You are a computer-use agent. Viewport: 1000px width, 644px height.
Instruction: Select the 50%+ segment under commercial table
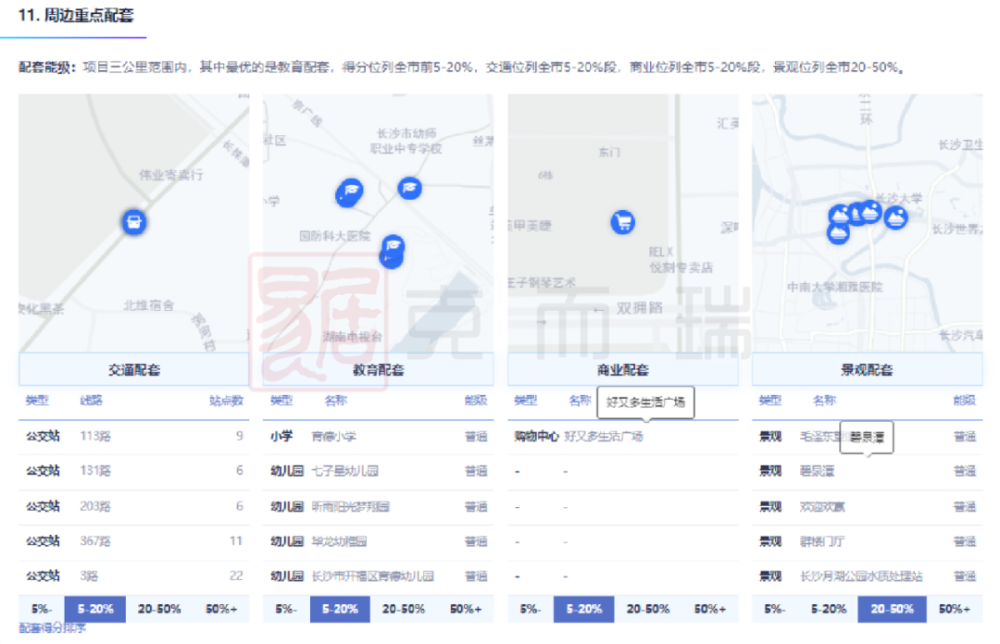[710, 609]
